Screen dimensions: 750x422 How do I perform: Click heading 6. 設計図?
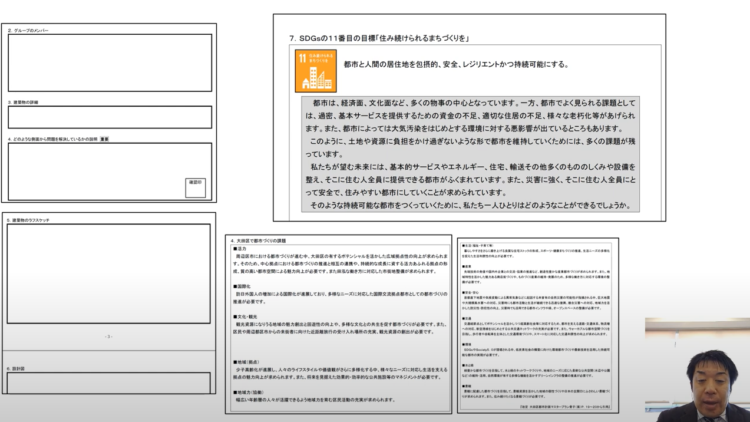point(16,368)
